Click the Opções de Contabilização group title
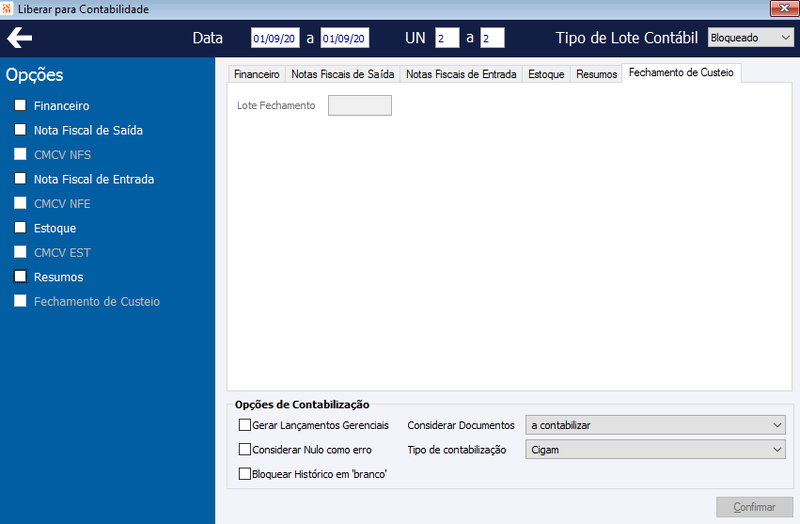Image resolution: width=800 pixels, height=524 pixels. 302,405
